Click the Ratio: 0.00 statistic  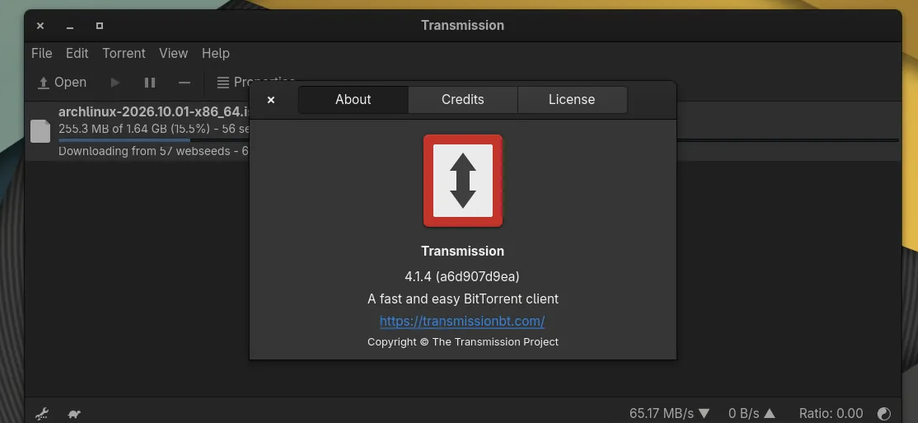tap(831, 414)
